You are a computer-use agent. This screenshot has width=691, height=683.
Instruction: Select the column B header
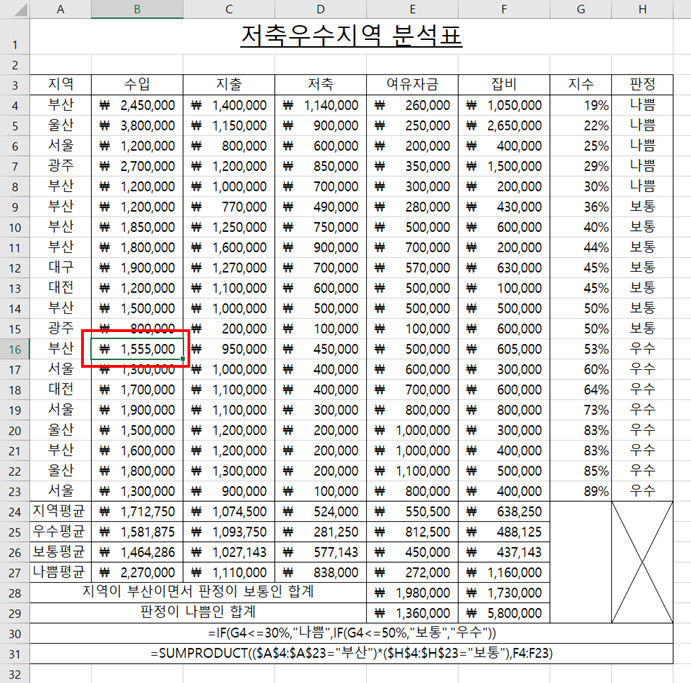click(x=137, y=9)
